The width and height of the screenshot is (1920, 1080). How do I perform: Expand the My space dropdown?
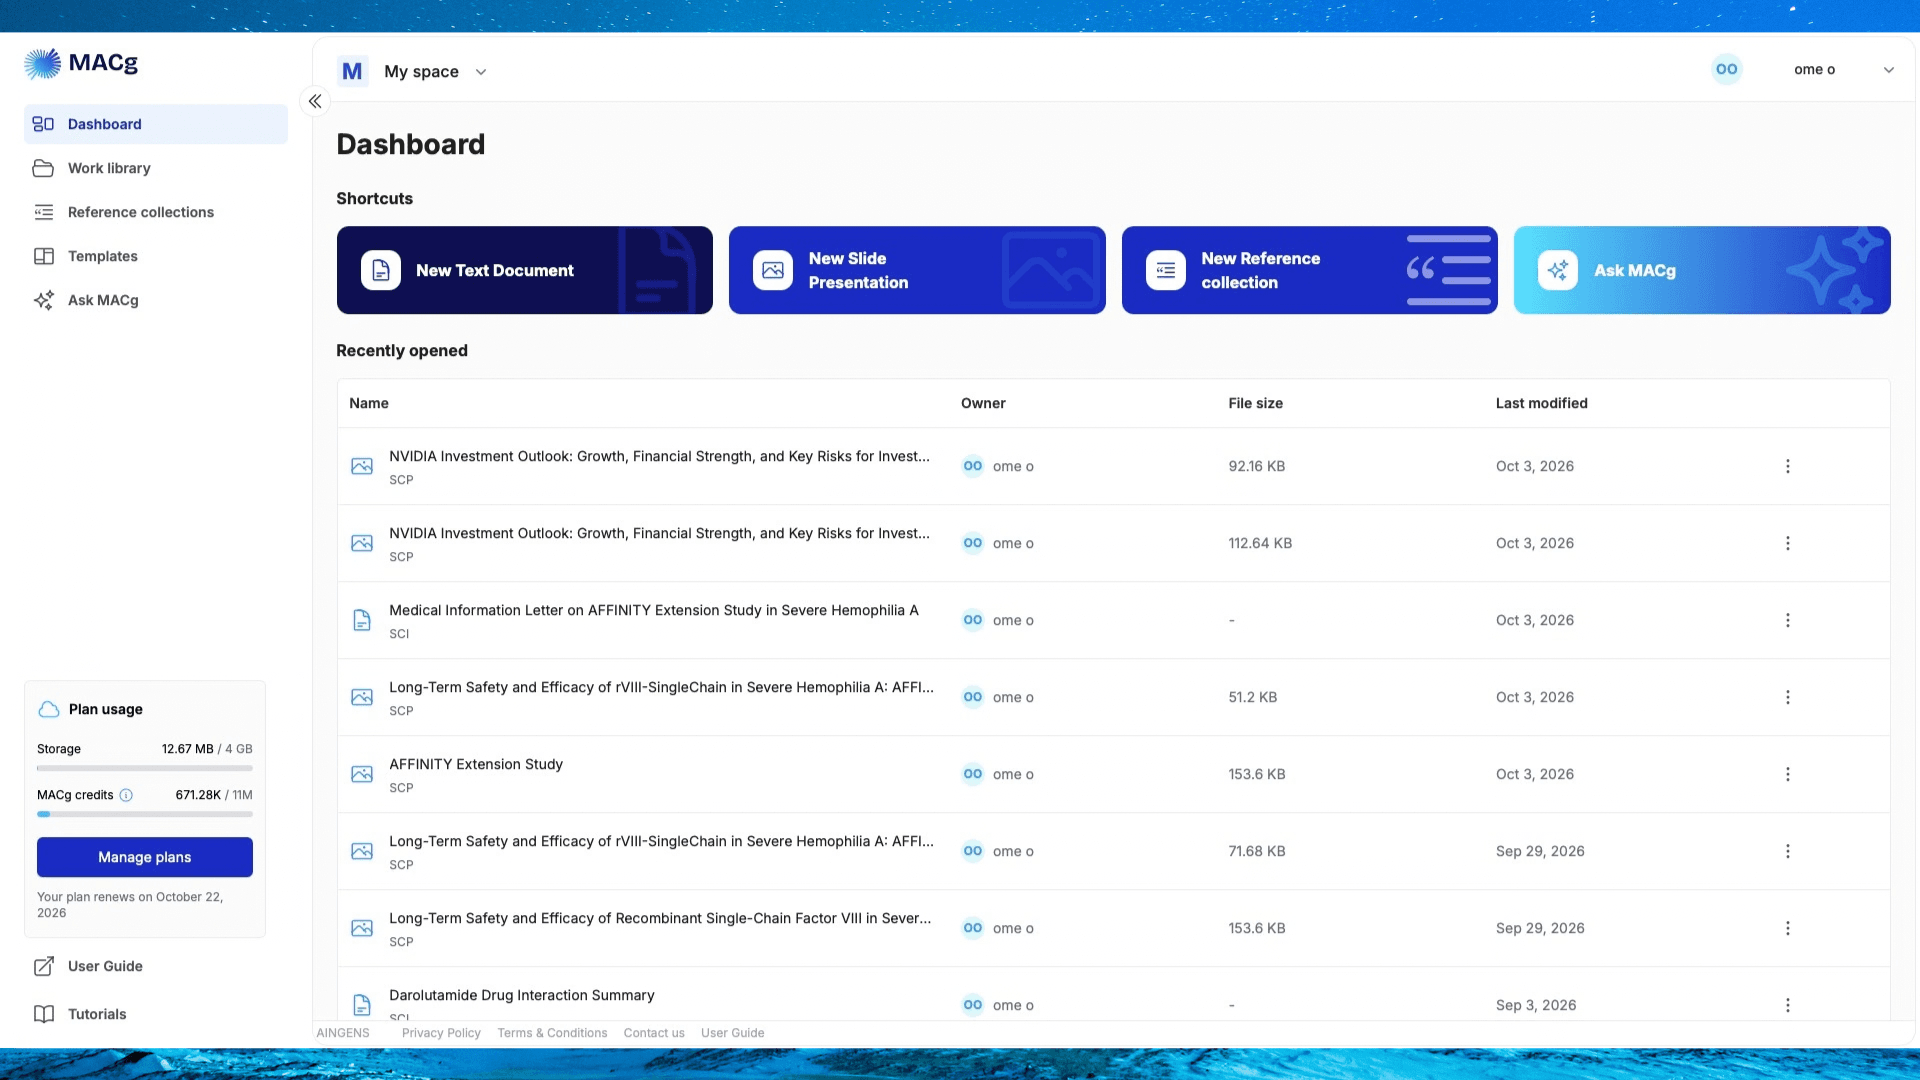(436, 71)
